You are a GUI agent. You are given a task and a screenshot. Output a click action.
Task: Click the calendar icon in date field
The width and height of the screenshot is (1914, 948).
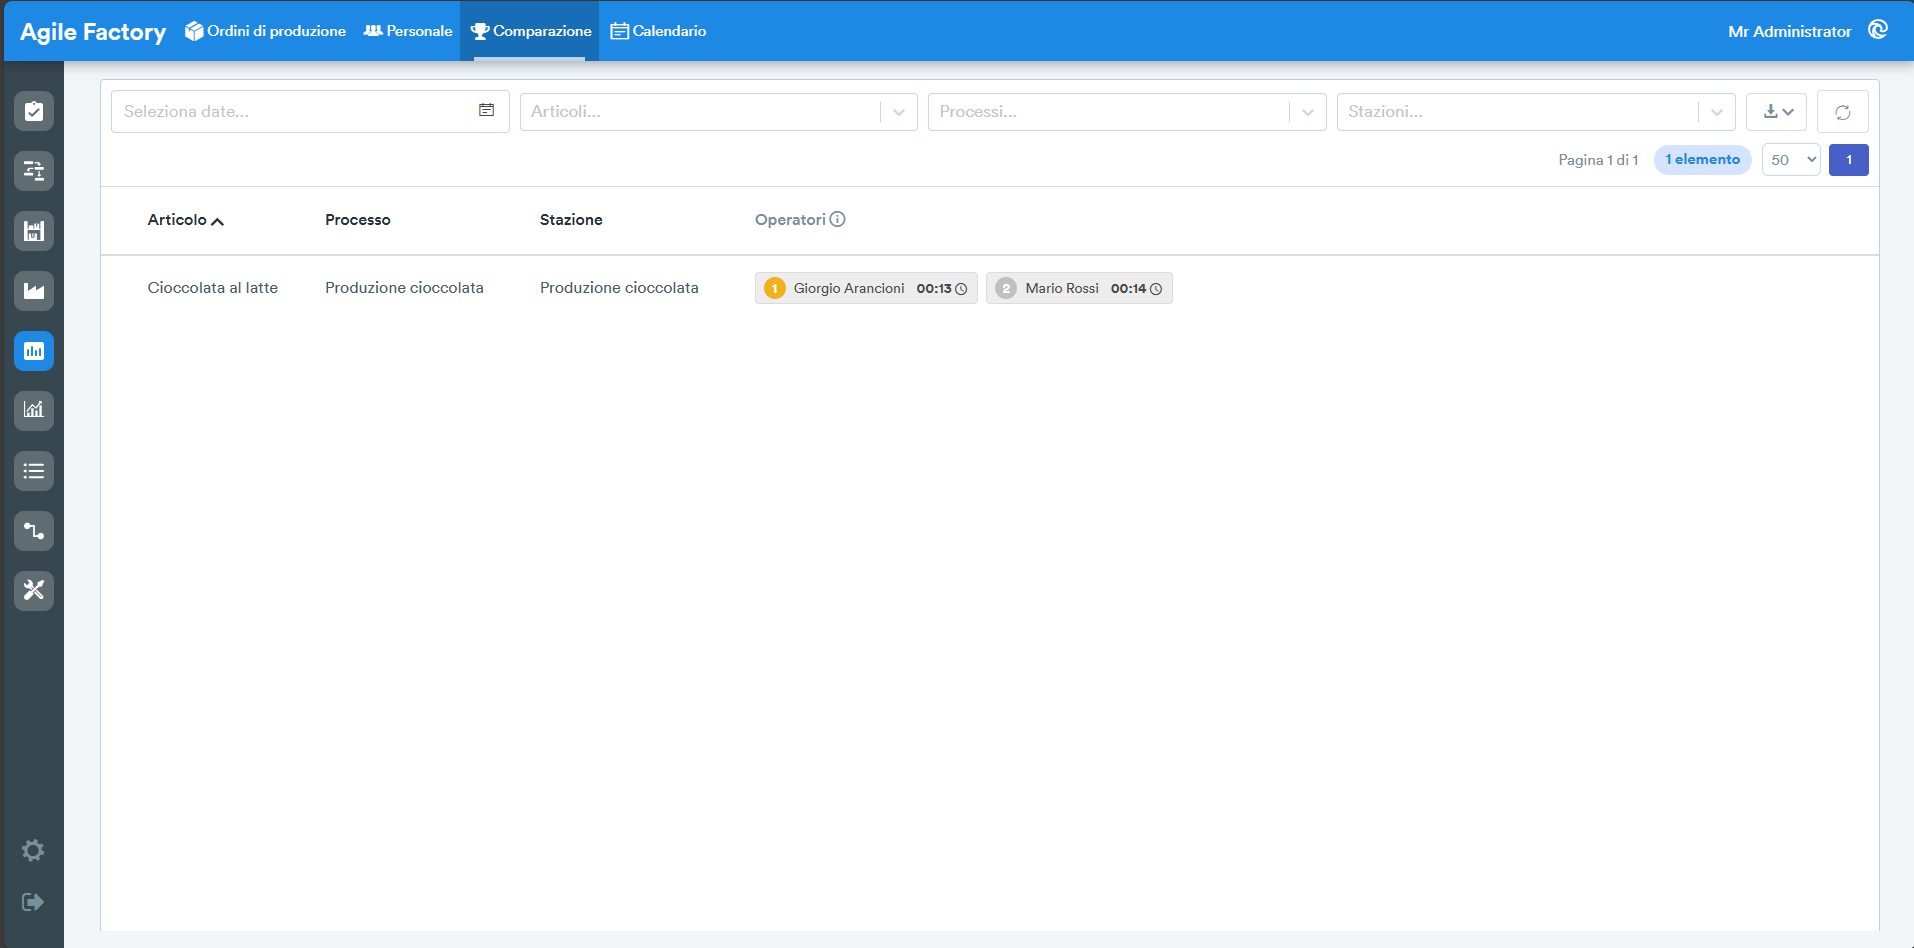tap(486, 110)
